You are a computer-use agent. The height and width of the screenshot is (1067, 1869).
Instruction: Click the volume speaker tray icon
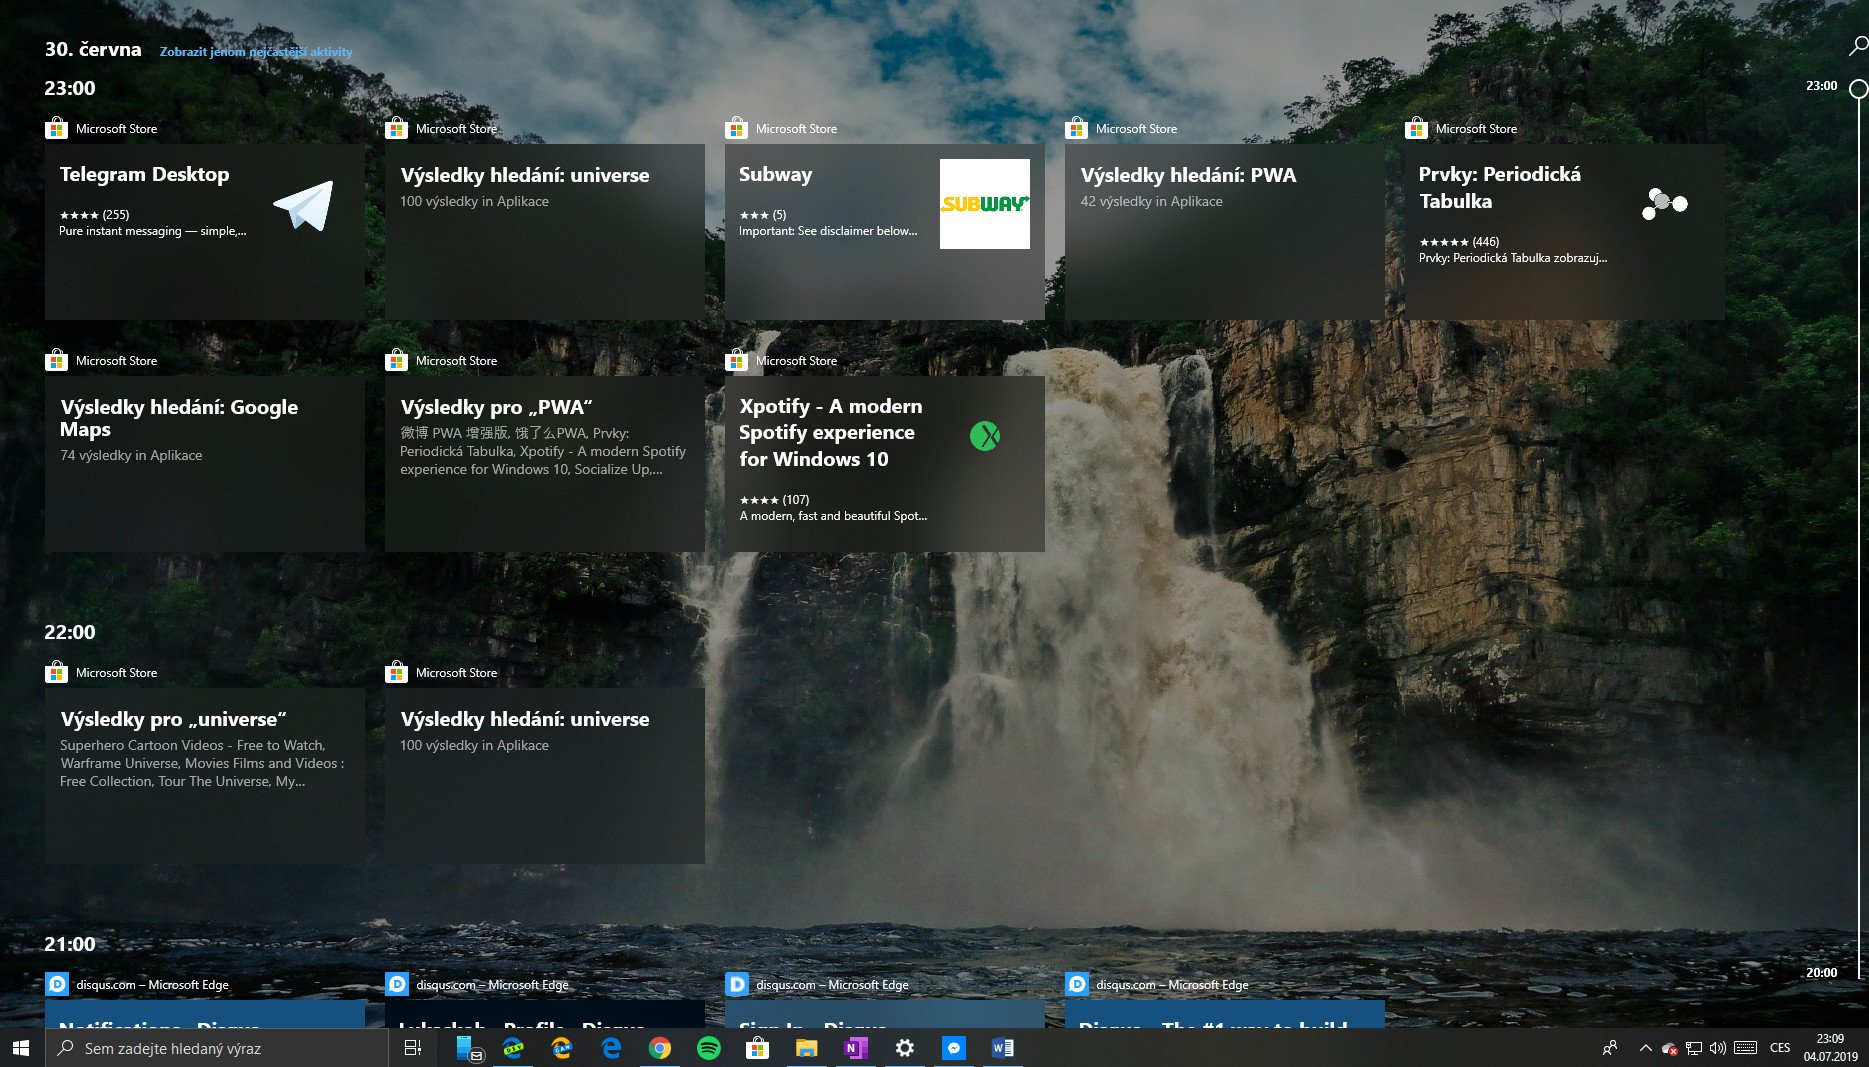pyautogui.click(x=1718, y=1048)
